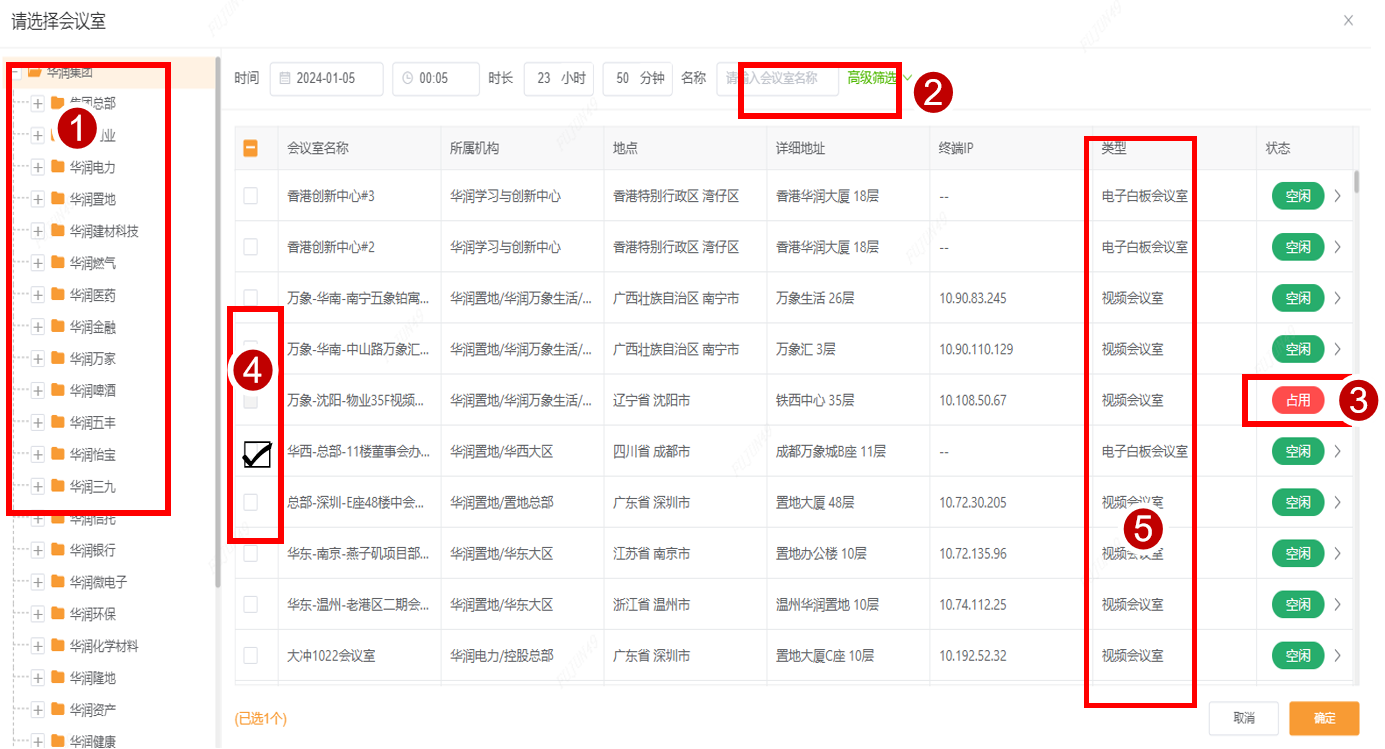Click the table's vertical scrollbar
Image resolution: width=1385 pixels, height=749 pixels.
(1356, 181)
